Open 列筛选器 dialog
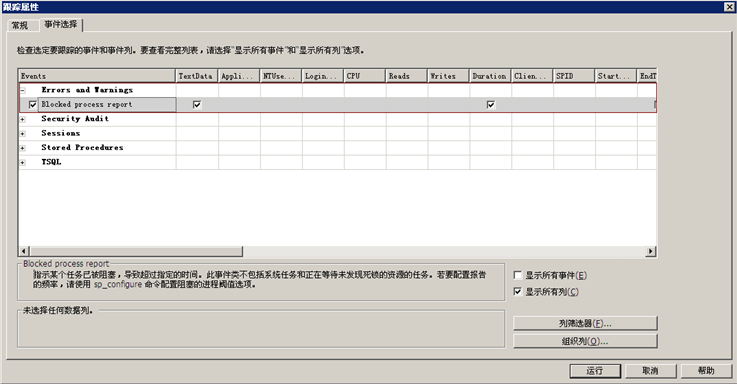The image size is (737, 385). 585,323
